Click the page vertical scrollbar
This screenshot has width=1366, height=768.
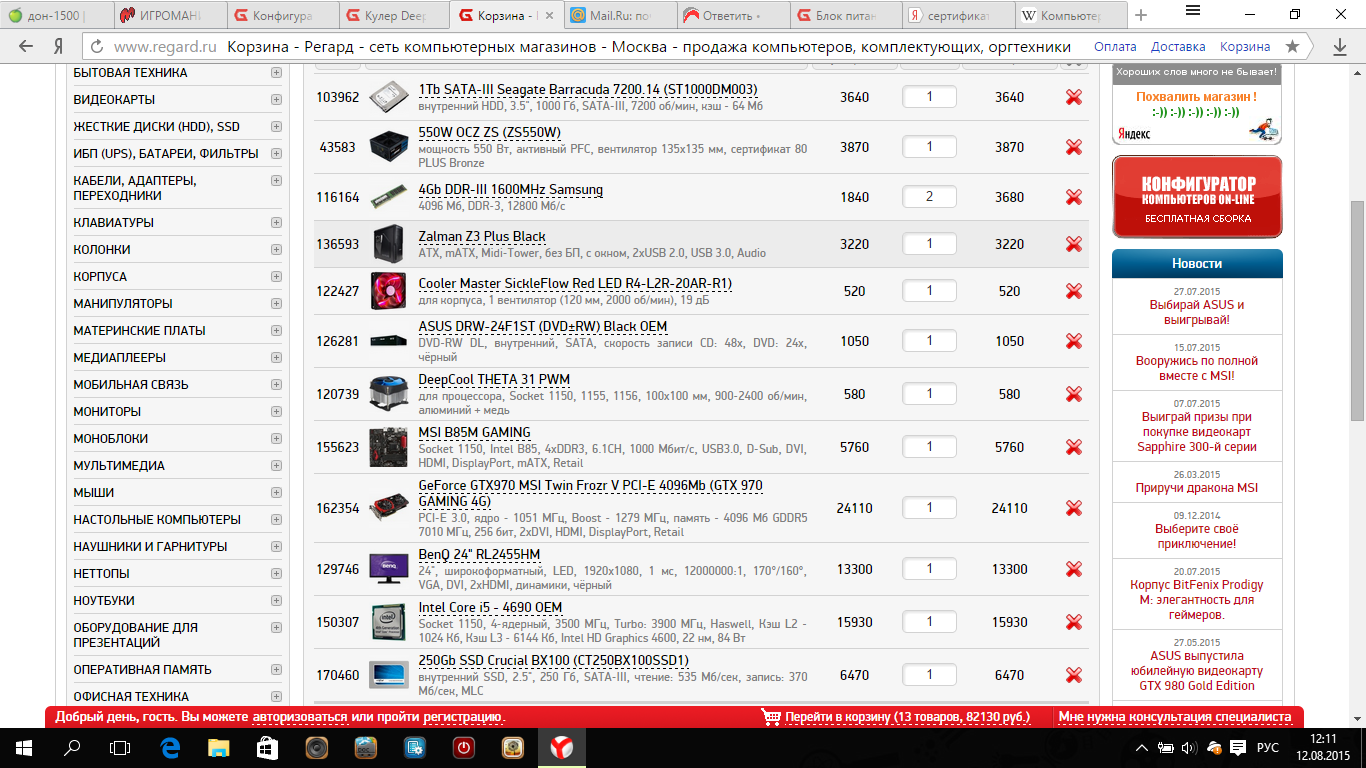1357,310
